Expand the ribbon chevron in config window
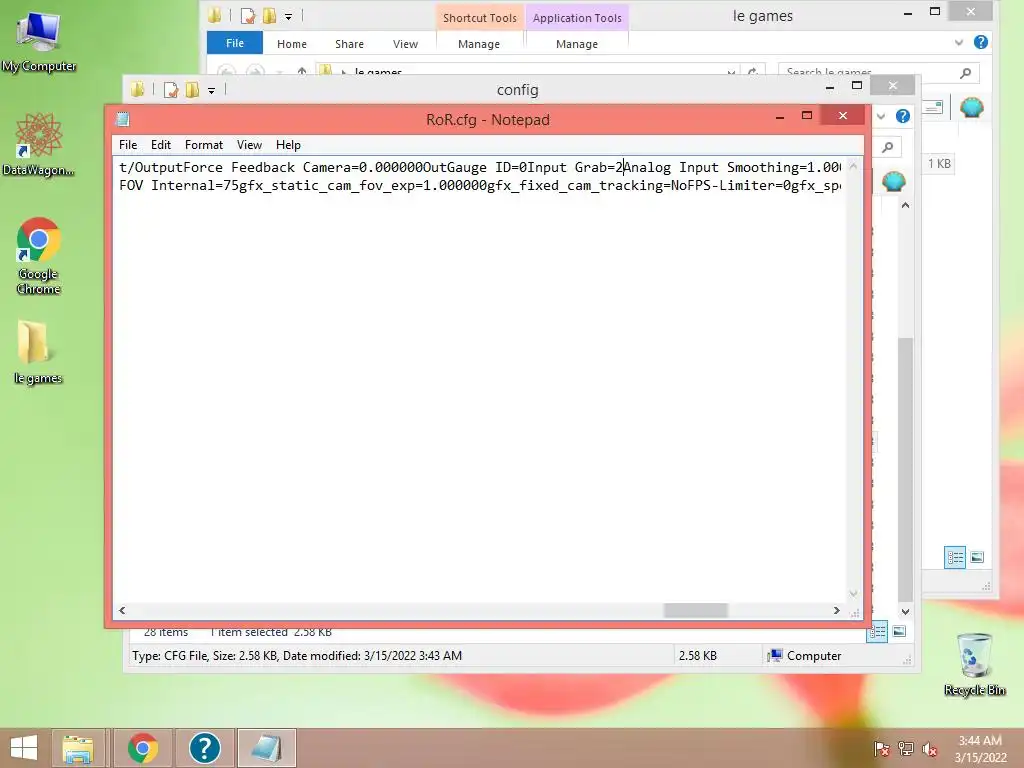The width and height of the screenshot is (1024, 768). [881, 116]
